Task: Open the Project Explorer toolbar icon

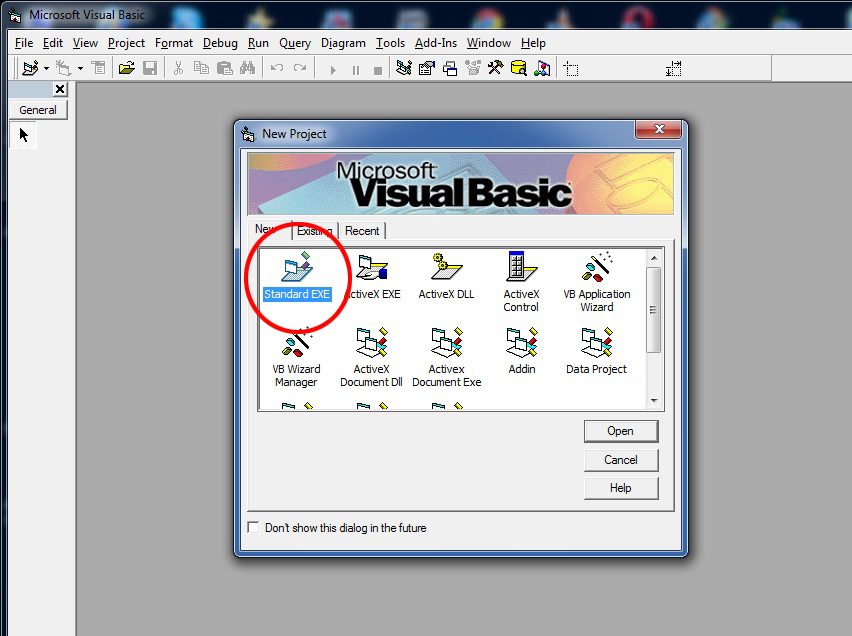Action: coord(404,68)
